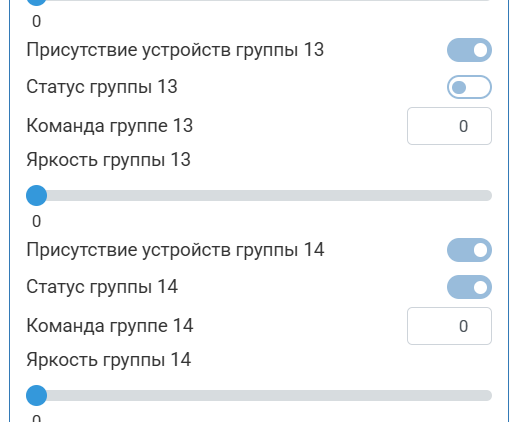This screenshot has width=512, height=422.
Task: Focus the Команда группе 14 number field
Action: click(449, 326)
